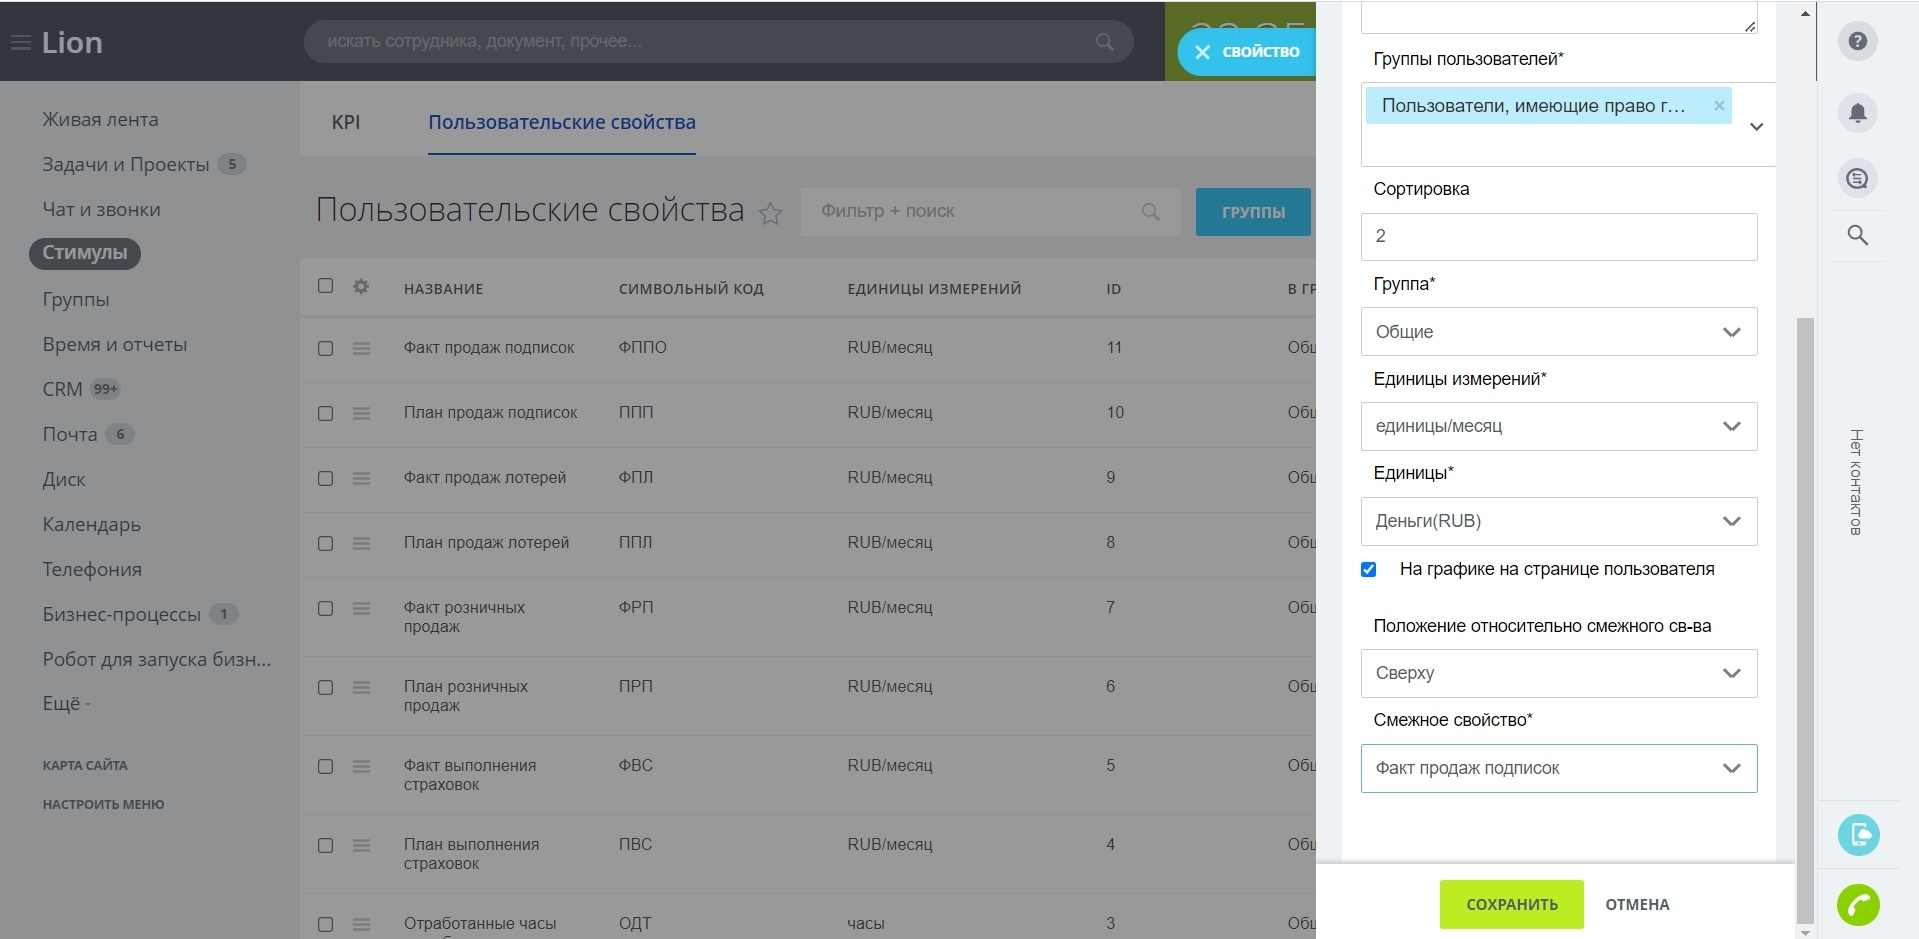Remove the selected user group tag
Screen dimensions: 1919x939
[1719, 105]
